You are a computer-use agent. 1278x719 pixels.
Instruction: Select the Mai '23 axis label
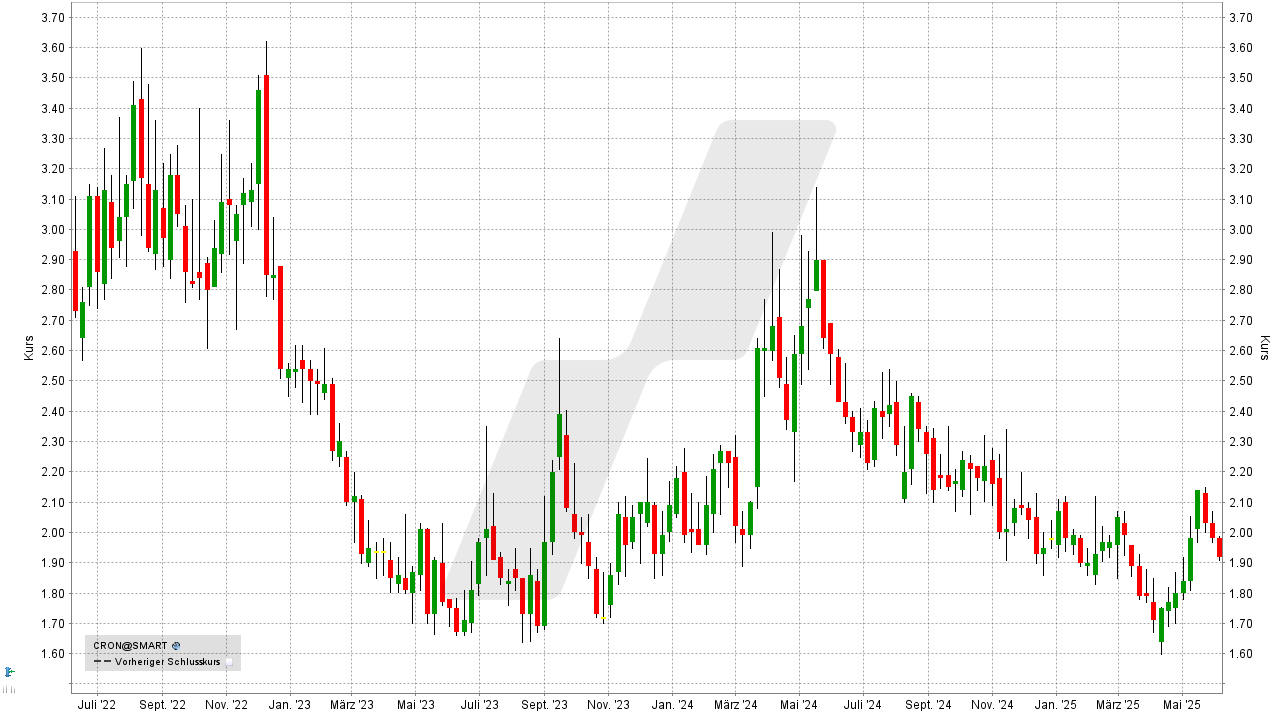tap(416, 705)
